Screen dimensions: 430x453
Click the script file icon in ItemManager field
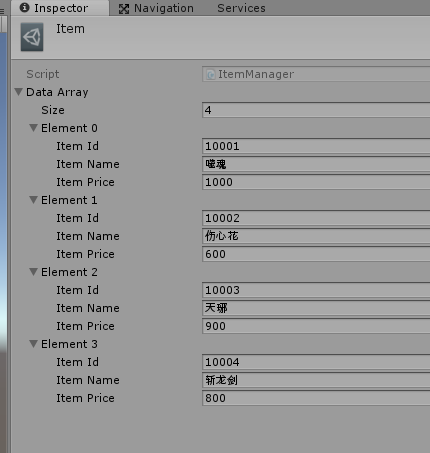(210, 74)
